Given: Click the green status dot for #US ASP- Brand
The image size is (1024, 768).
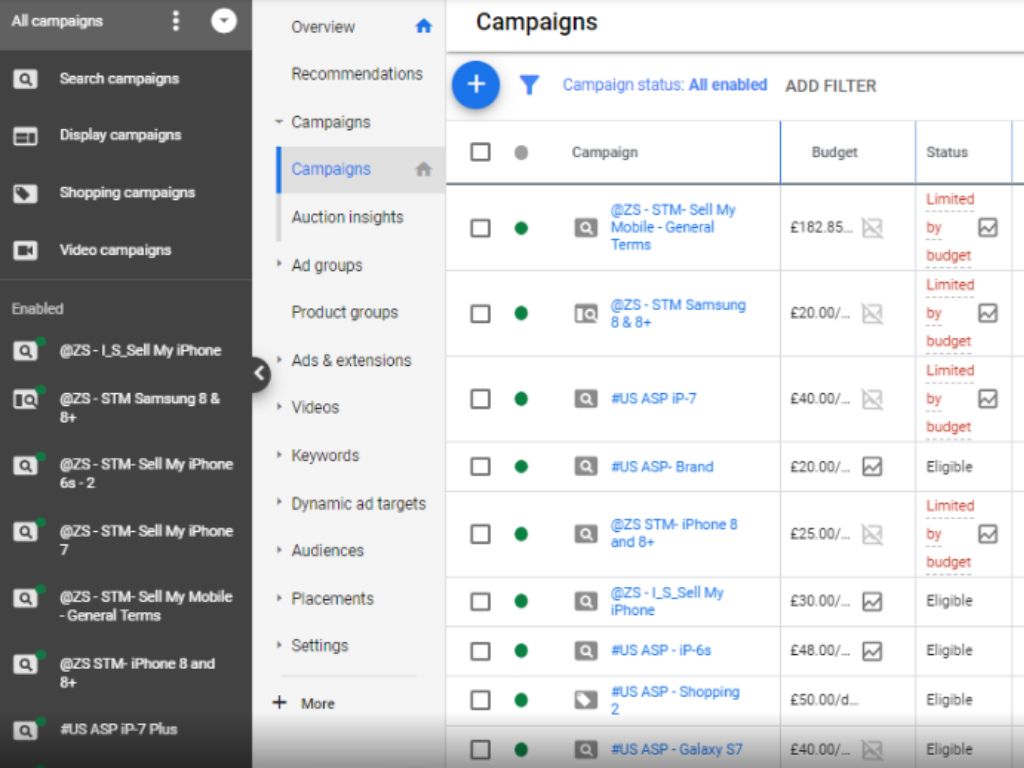Looking at the screenshot, I should [x=521, y=467].
